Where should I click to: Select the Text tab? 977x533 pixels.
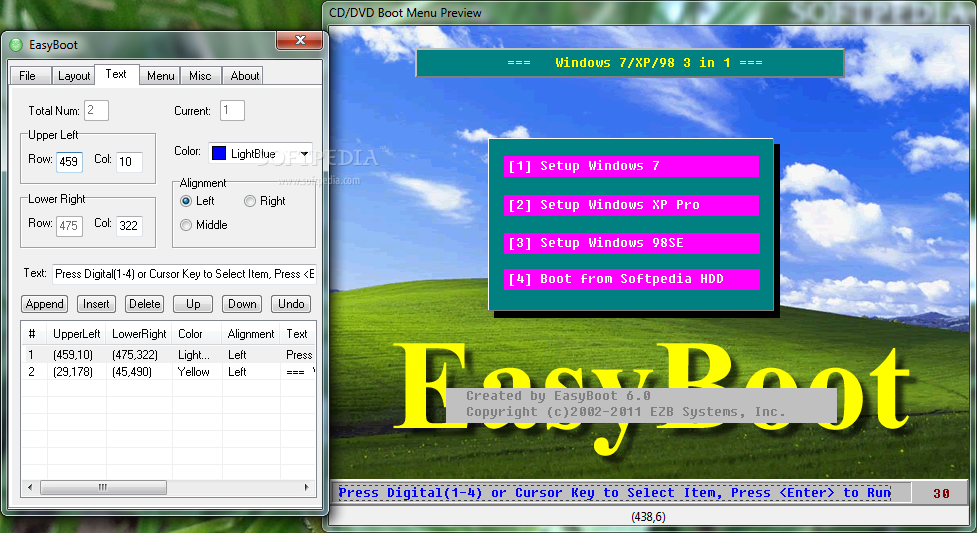point(116,74)
